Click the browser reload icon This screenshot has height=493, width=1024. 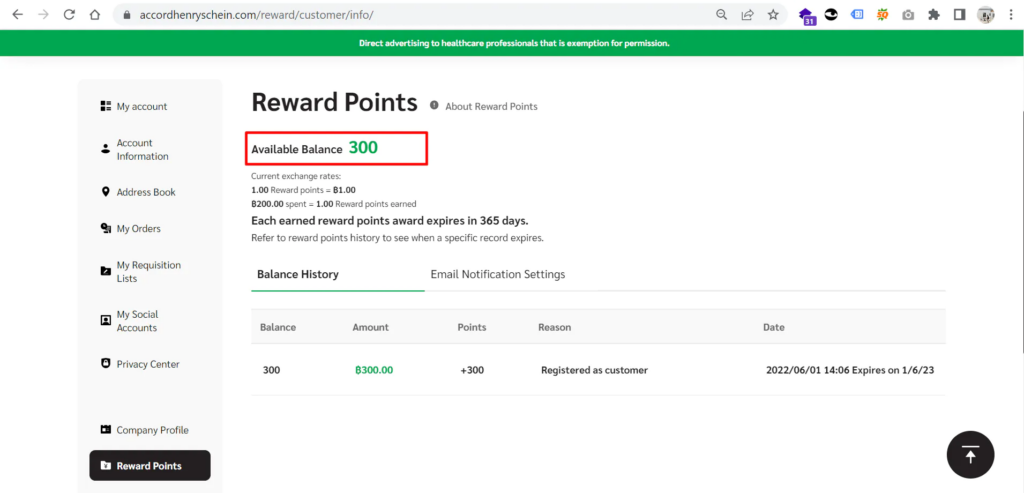pos(69,15)
